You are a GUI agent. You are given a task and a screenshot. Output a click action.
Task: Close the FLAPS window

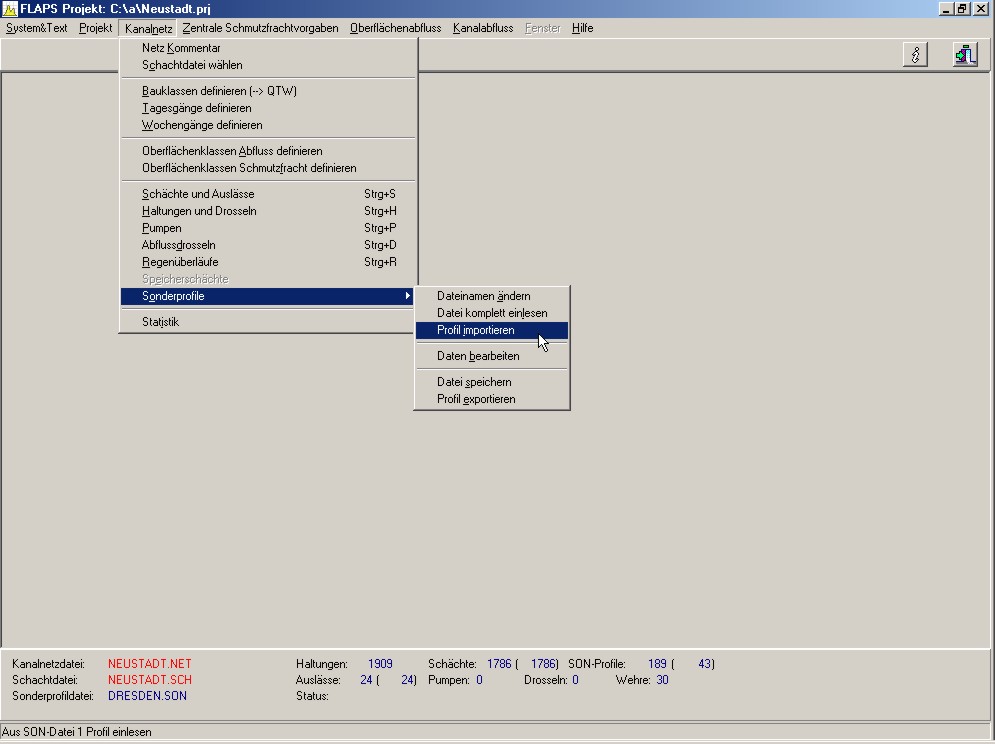[980, 9]
